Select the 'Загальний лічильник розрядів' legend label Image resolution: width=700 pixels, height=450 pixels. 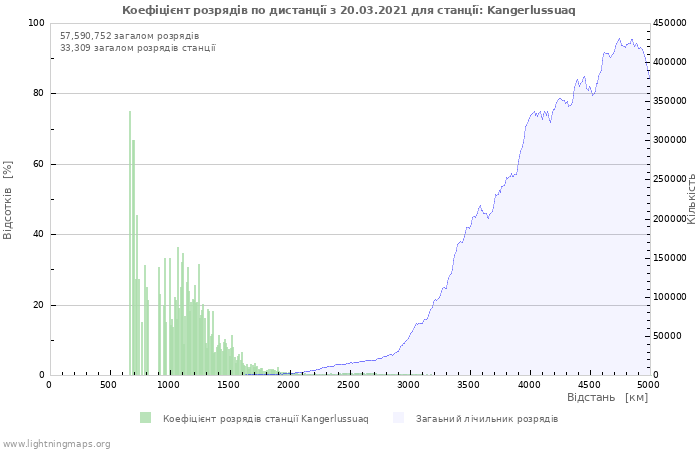487,418
